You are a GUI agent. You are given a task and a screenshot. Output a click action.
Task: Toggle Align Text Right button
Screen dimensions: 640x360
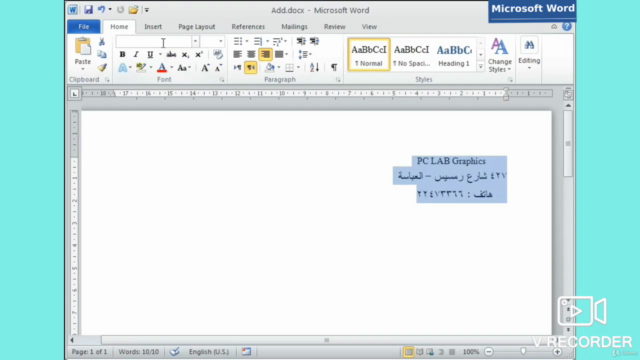(265, 54)
